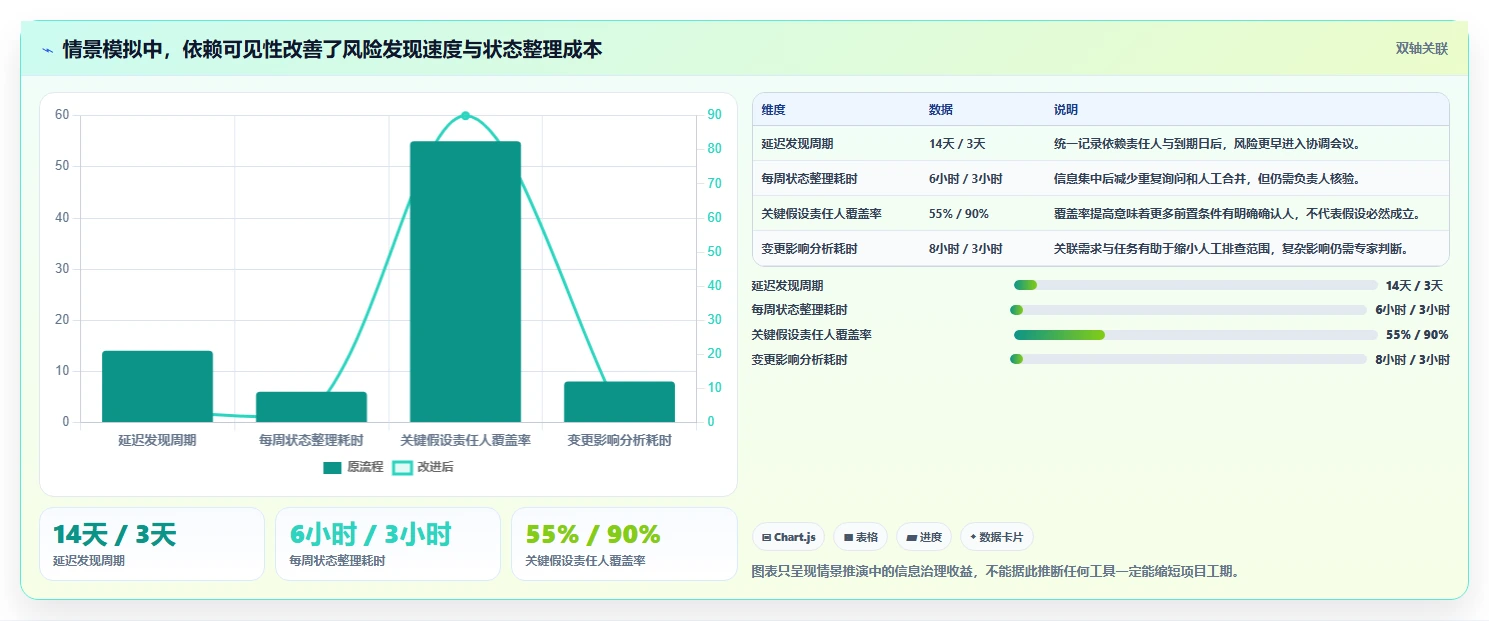
Task: Click the 变更影响分析耗时 progress bar
Action: pyautogui.click(x=1188, y=360)
